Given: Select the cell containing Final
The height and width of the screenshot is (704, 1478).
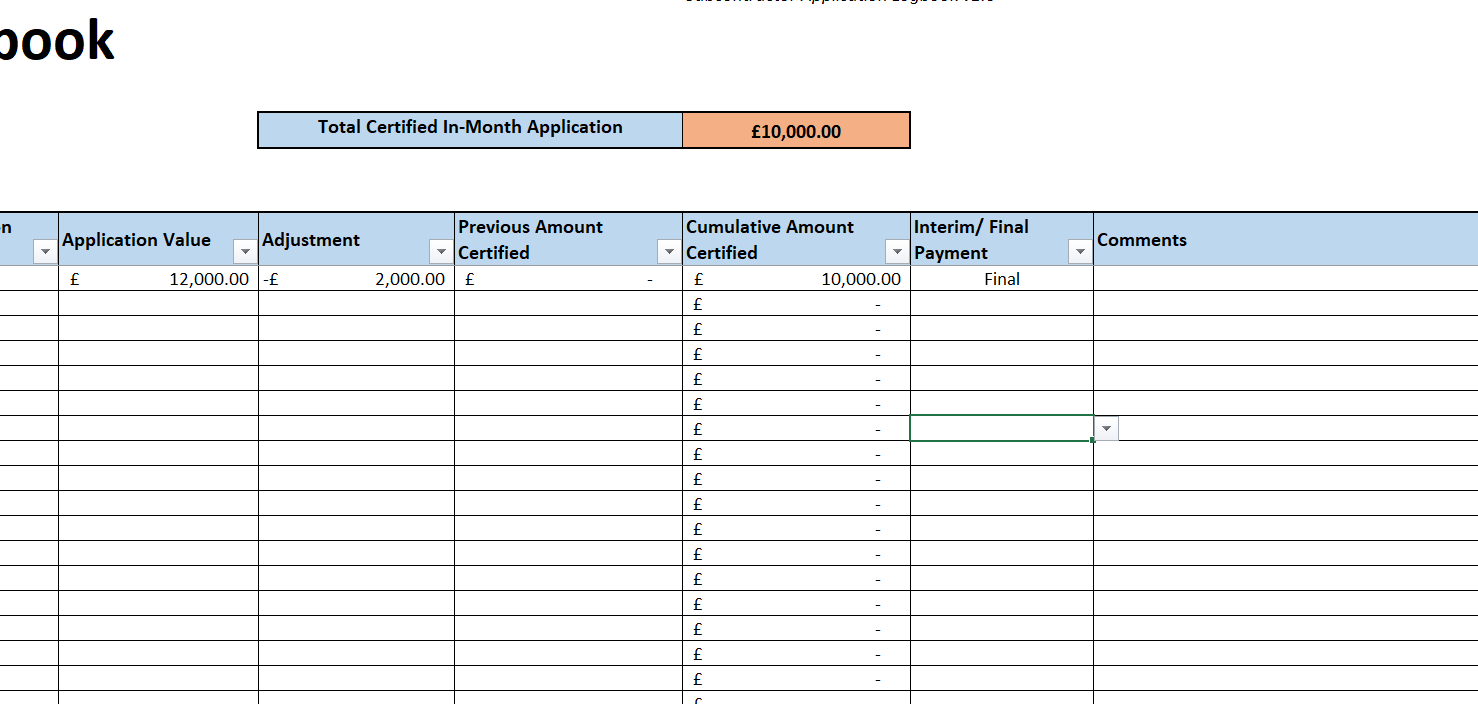Looking at the screenshot, I should click(x=1001, y=279).
